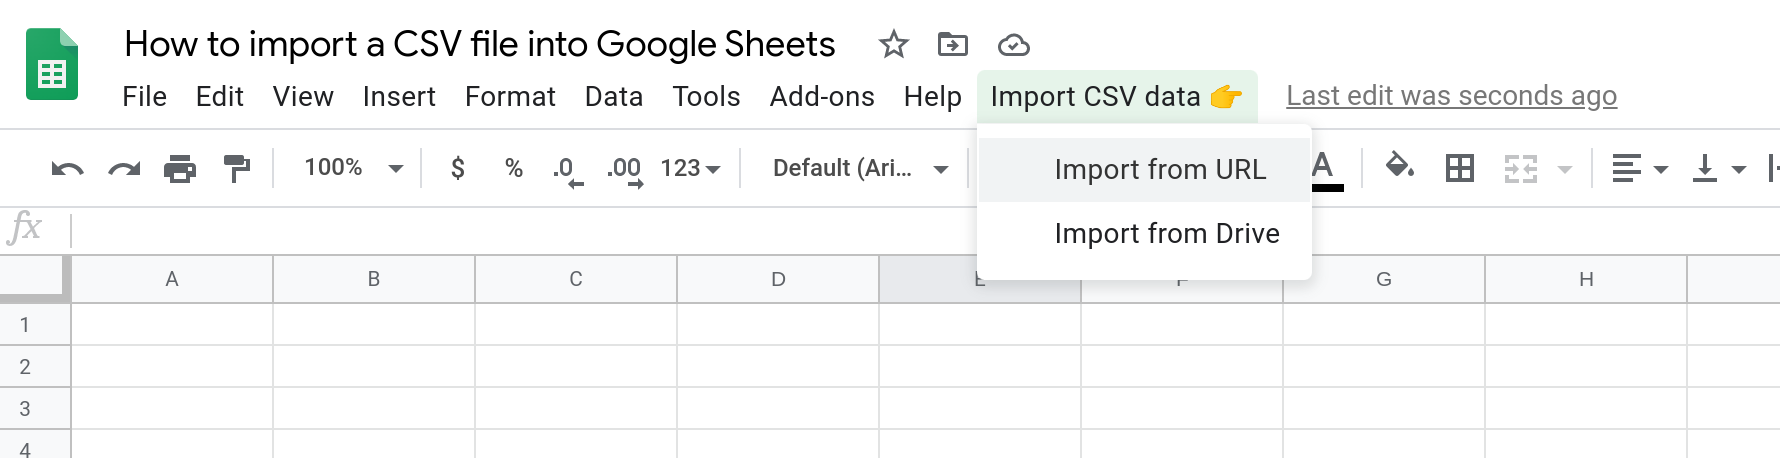Viewport: 1780px width, 458px height.
Task: Open the horizontal align dropdown
Action: pos(1639,169)
